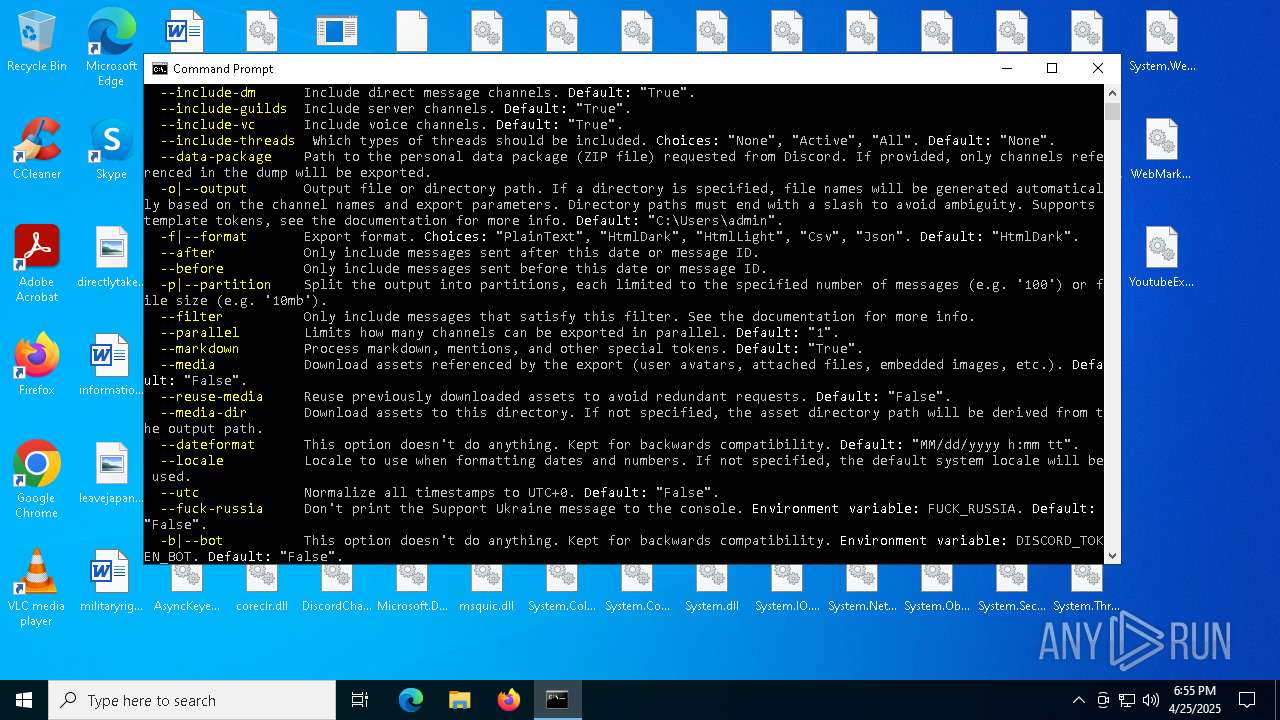Select the System.IO.... file
This screenshot has height=720, width=1280.
[x=787, y=590]
